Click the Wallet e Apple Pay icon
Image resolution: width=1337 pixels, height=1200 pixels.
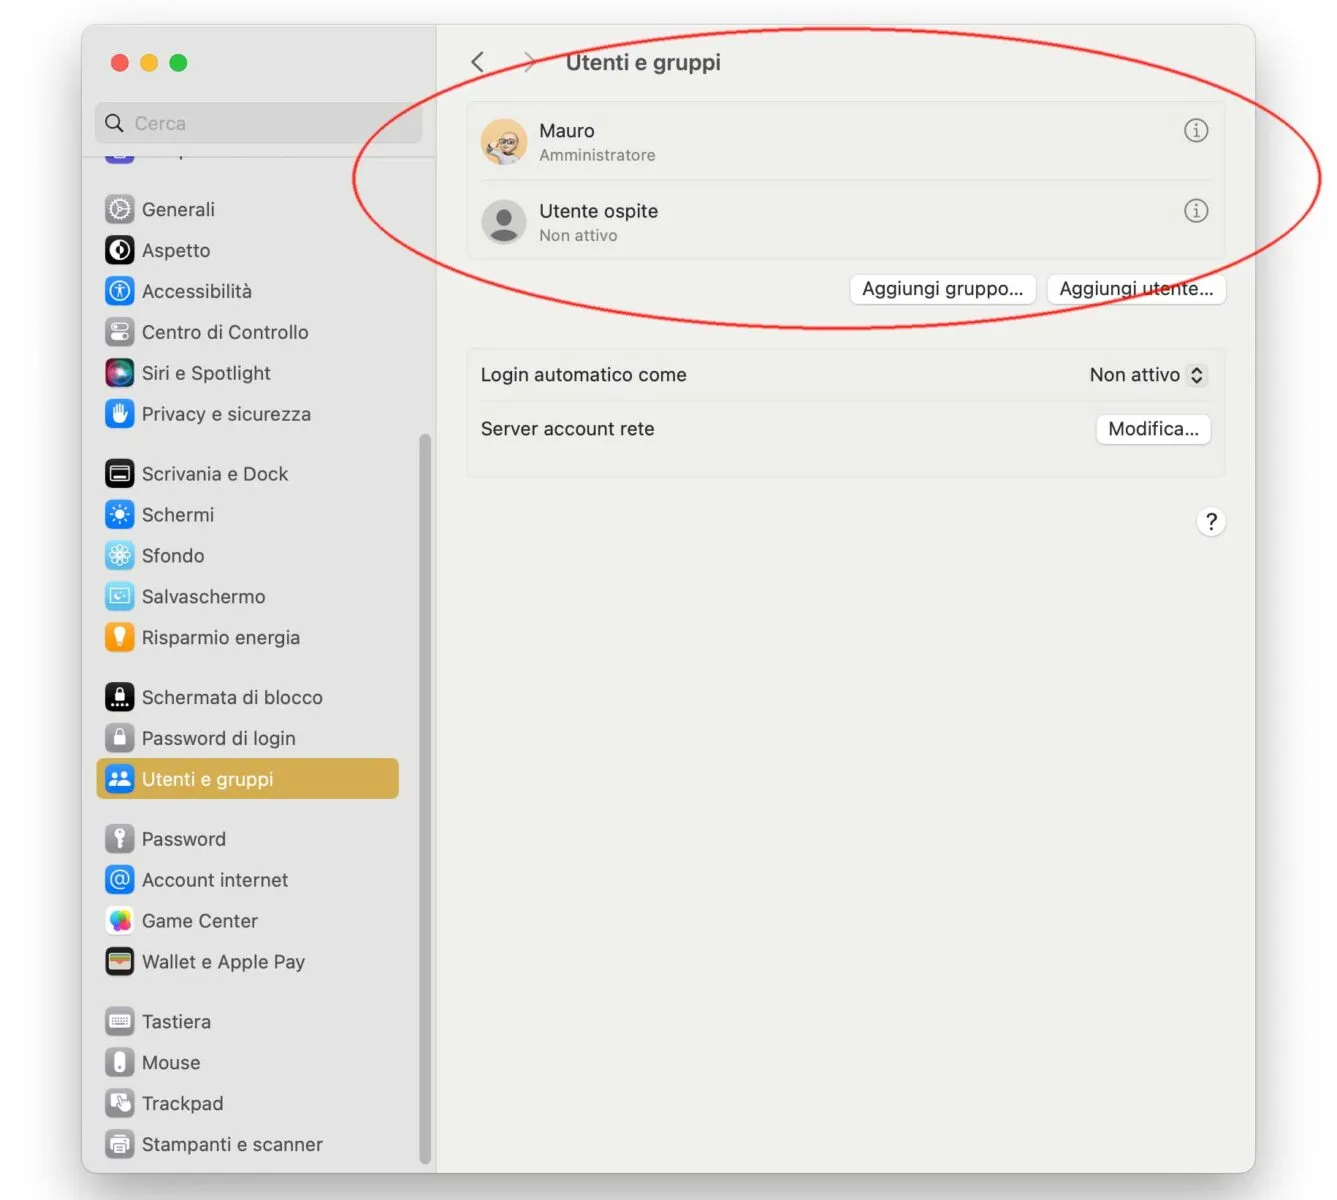(x=120, y=962)
